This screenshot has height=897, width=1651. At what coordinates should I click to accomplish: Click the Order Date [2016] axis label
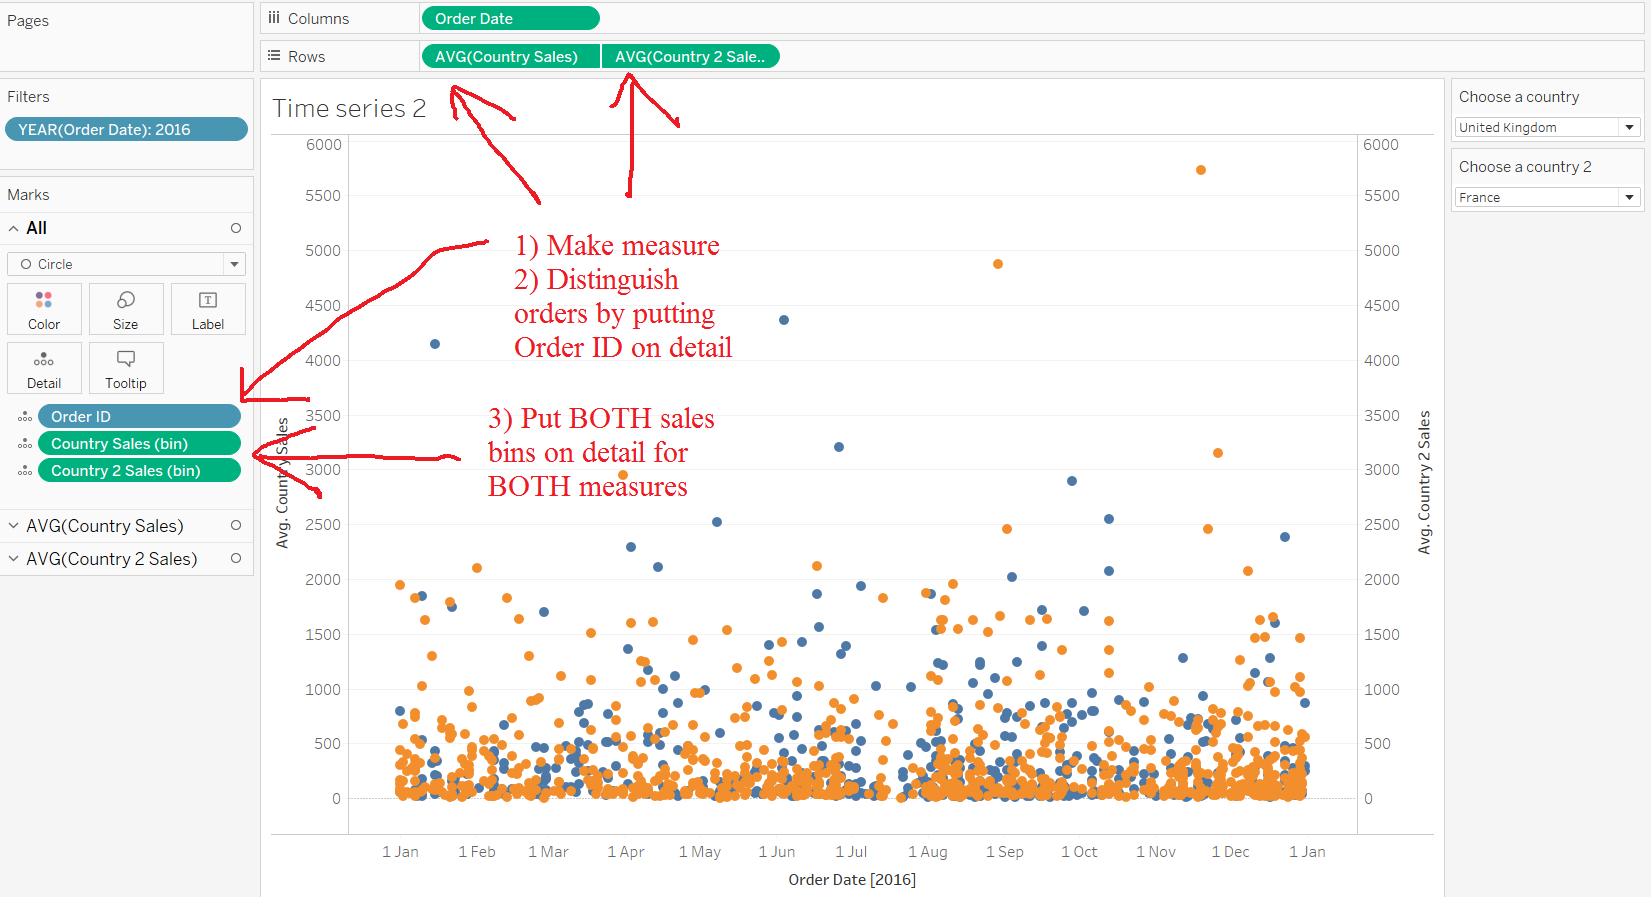[x=852, y=879]
